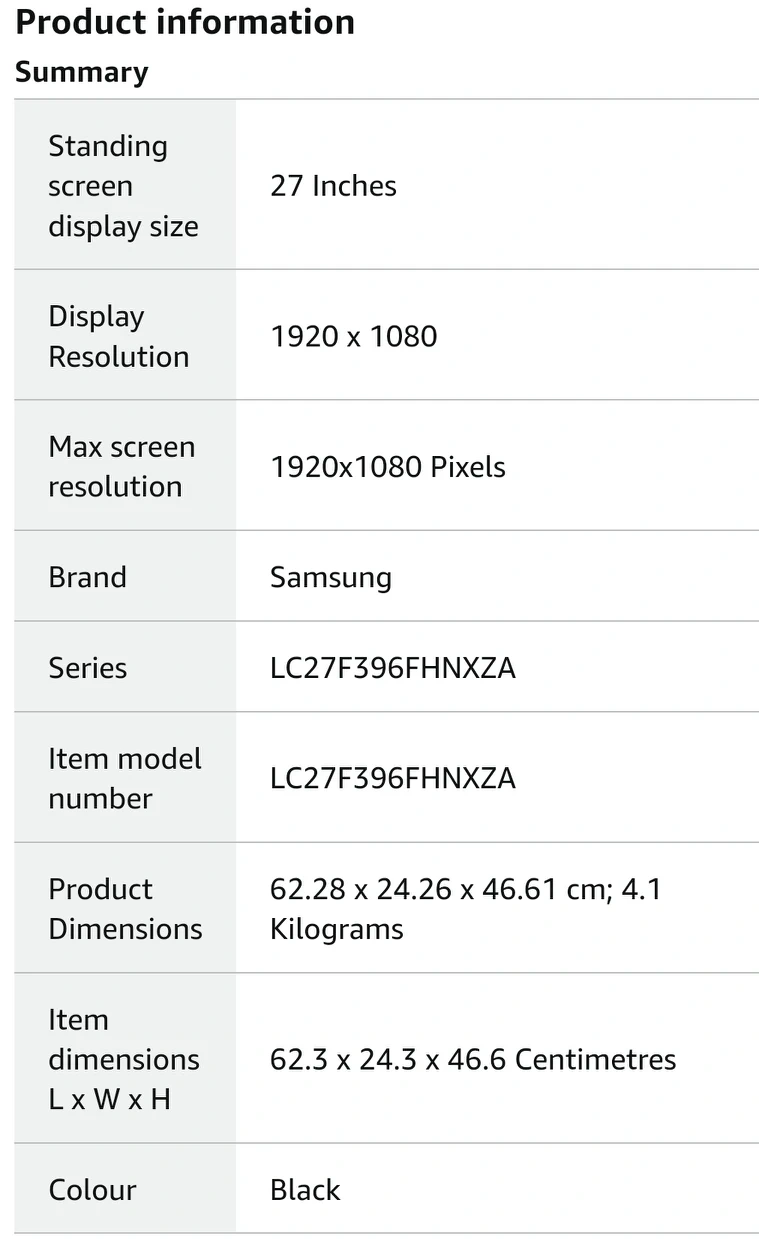This screenshot has width=759, height=1239.
Task: Click the Standing screen display size label
Action: click(124, 186)
